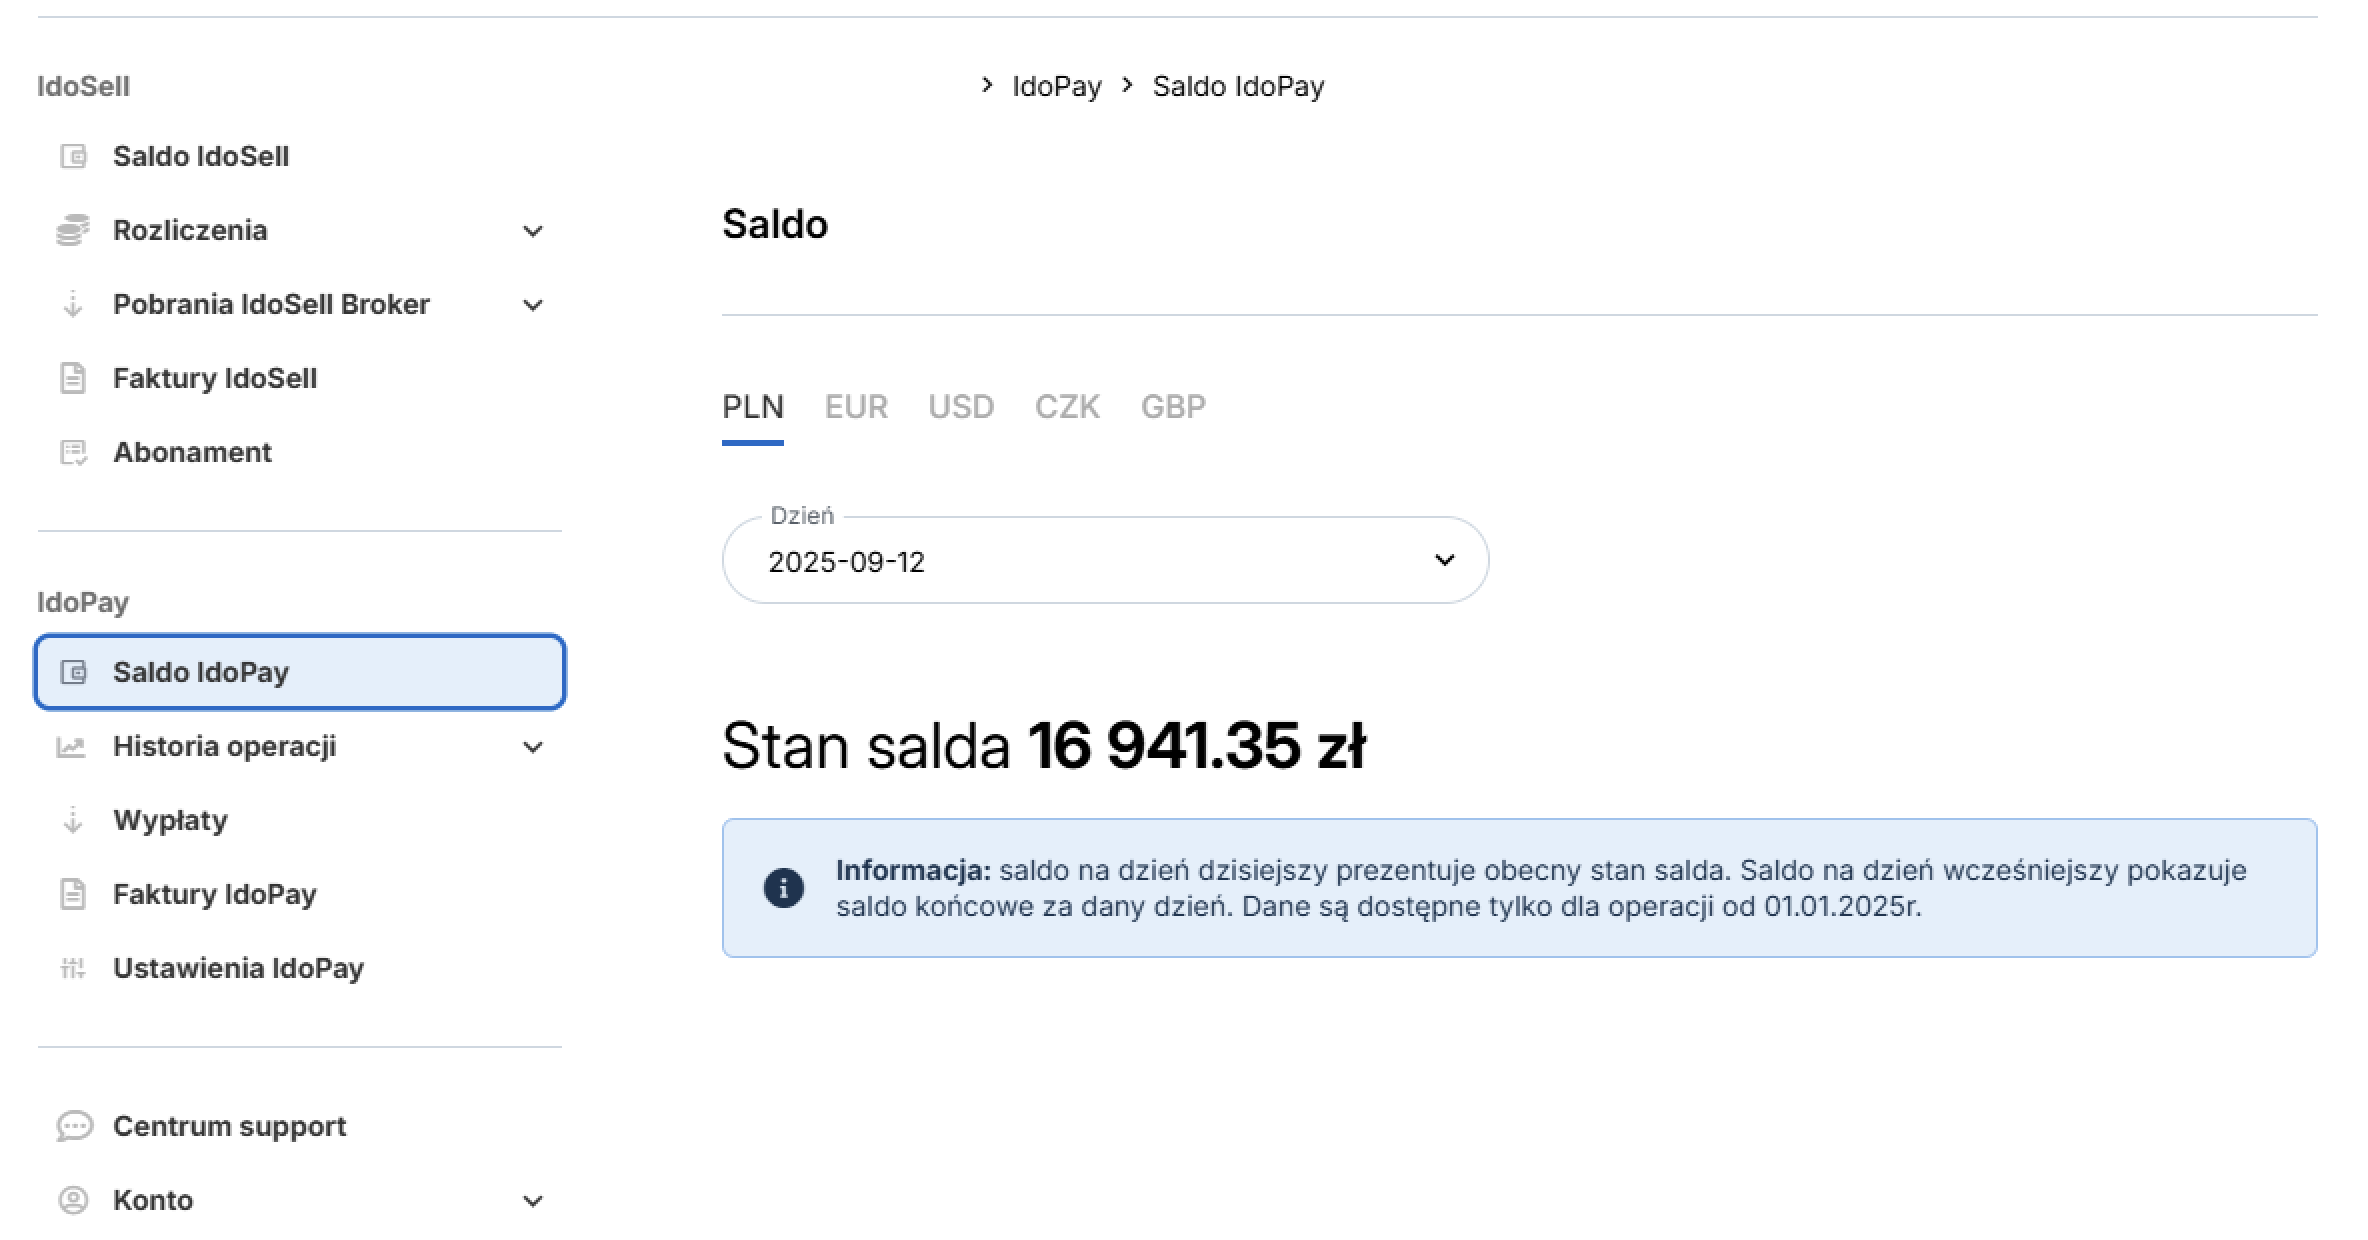2368x1240 pixels.
Task: Select the GBP currency tab
Action: click(x=1173, y=407)
